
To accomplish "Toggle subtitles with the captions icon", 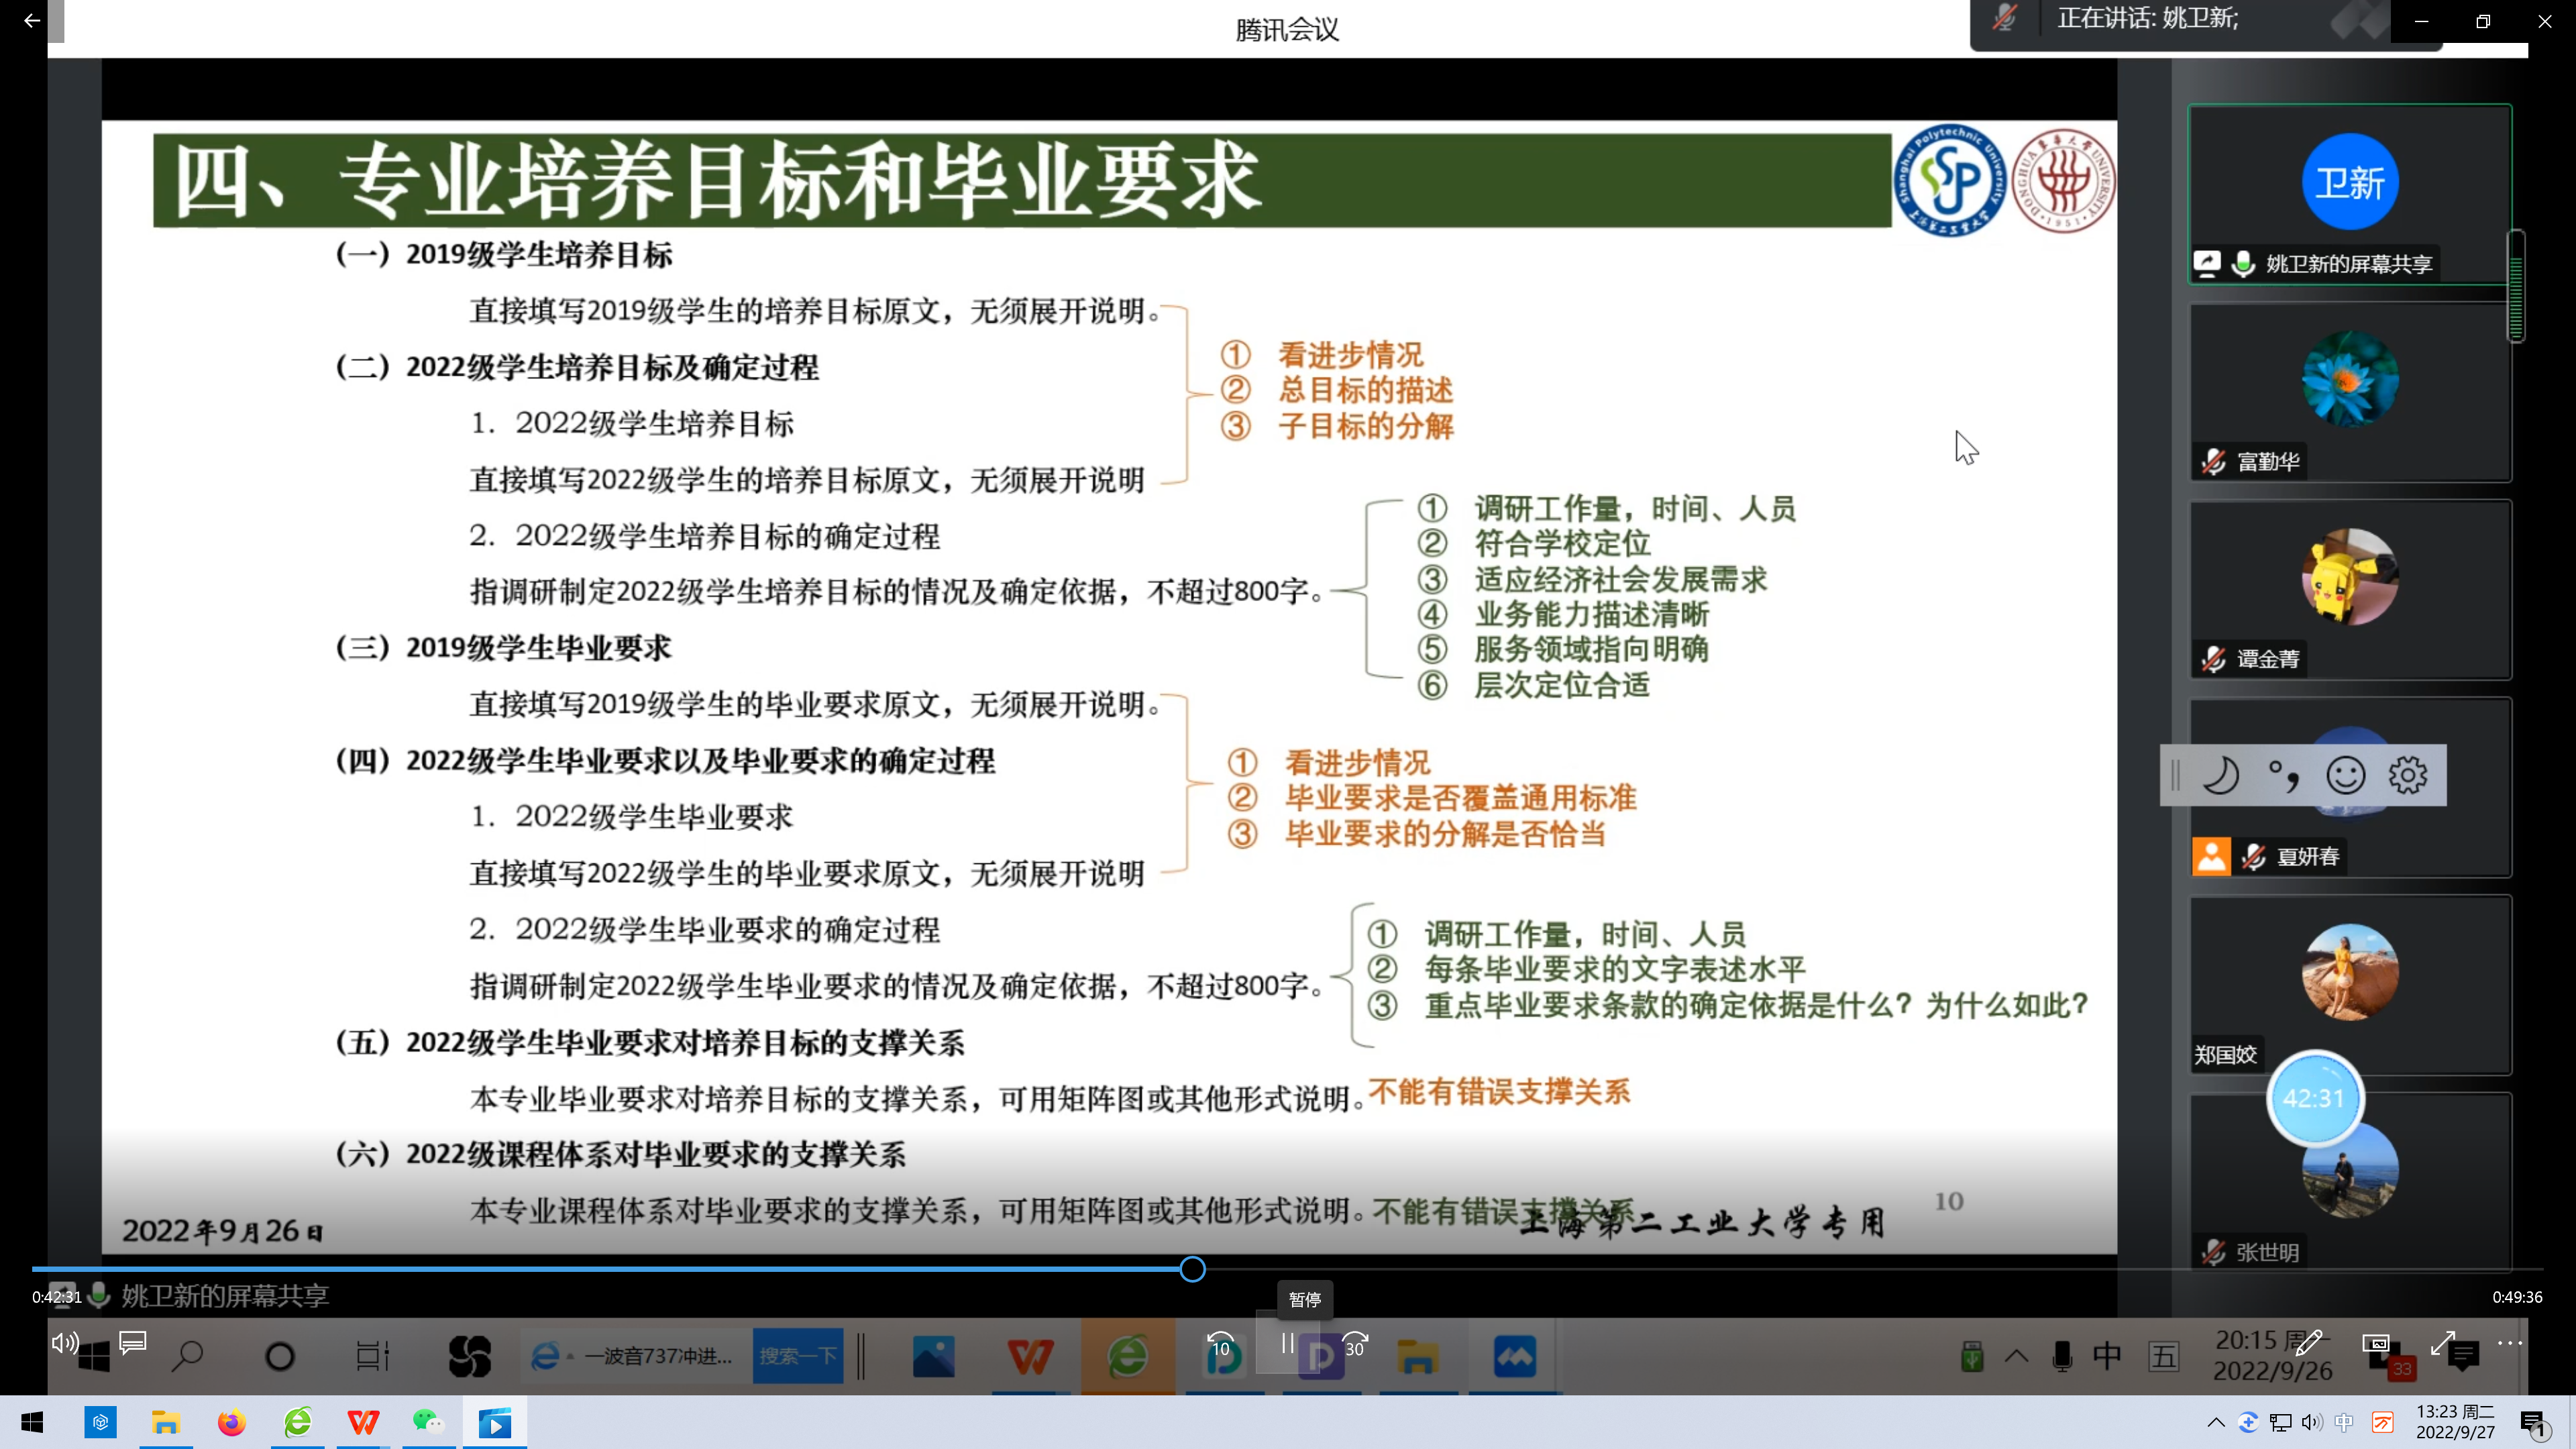I will tap(132, 1343).
